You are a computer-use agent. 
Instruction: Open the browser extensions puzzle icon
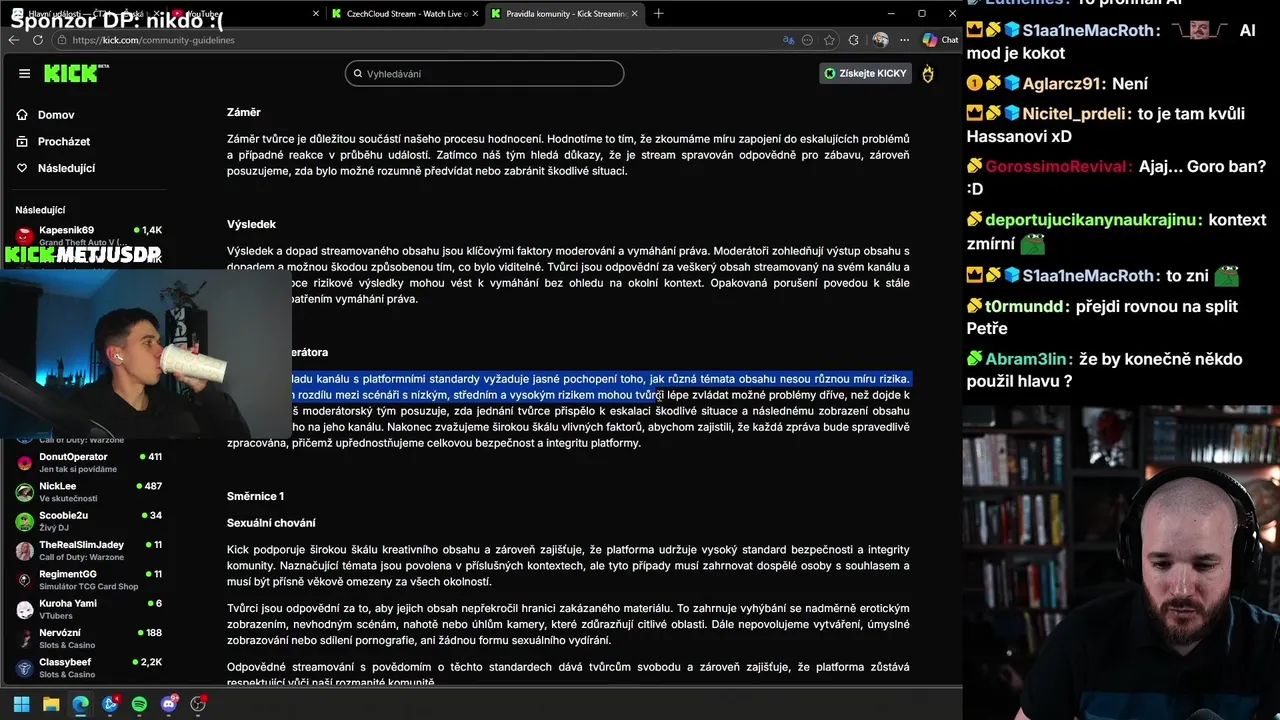[x=853, y=40]
